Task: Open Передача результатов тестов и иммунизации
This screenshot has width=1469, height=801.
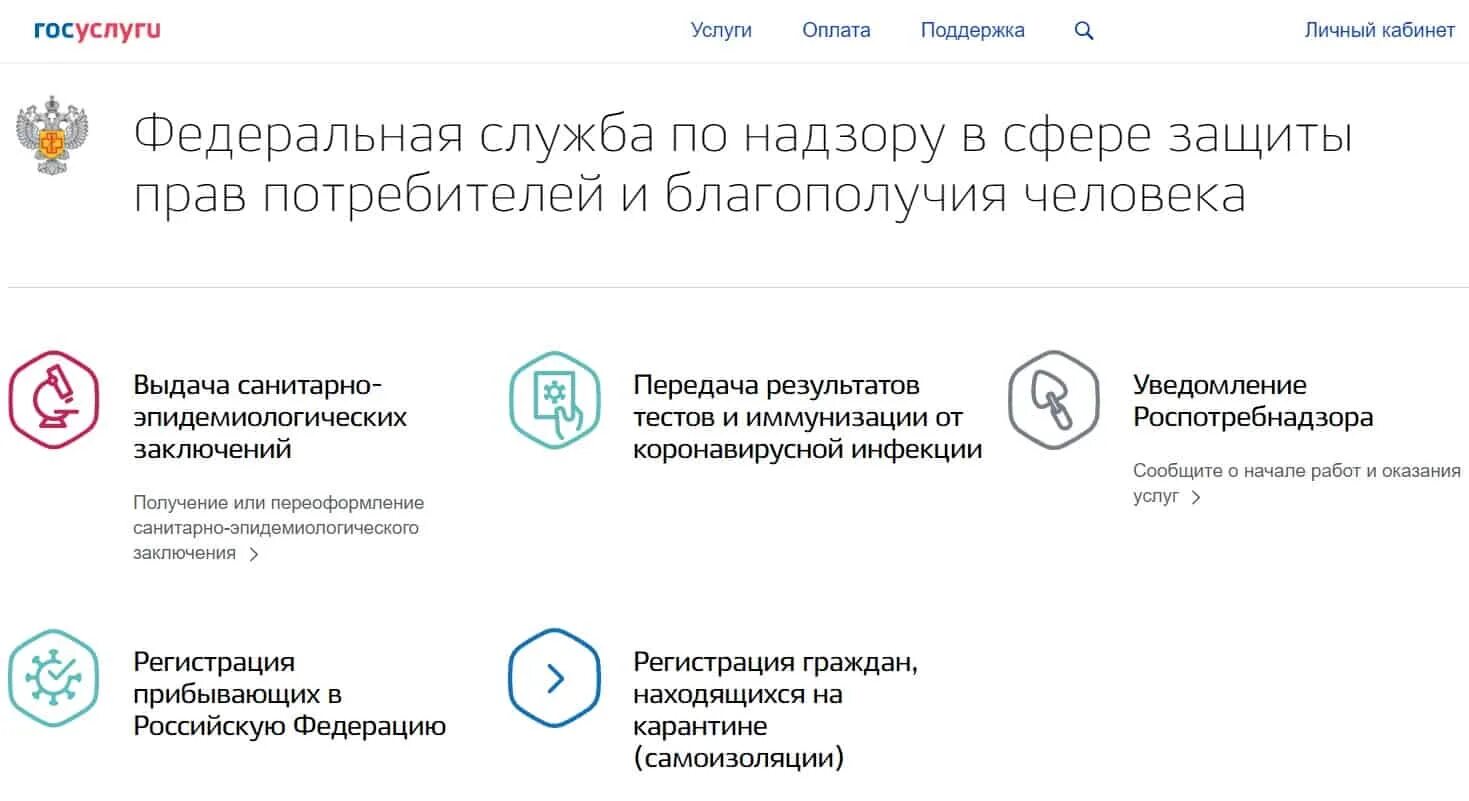Action: tap(808, 417)
